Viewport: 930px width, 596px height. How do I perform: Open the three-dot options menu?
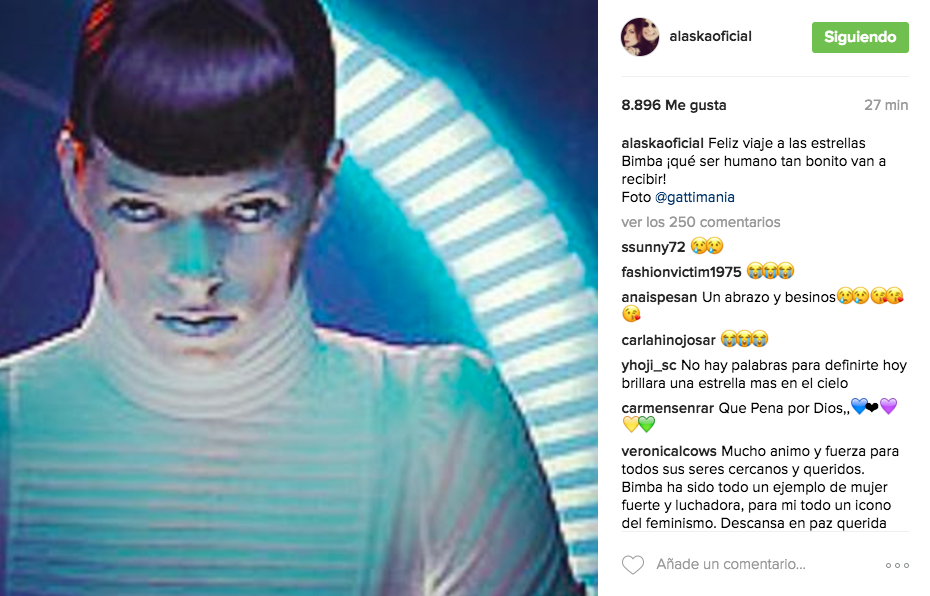coord(897,565)
